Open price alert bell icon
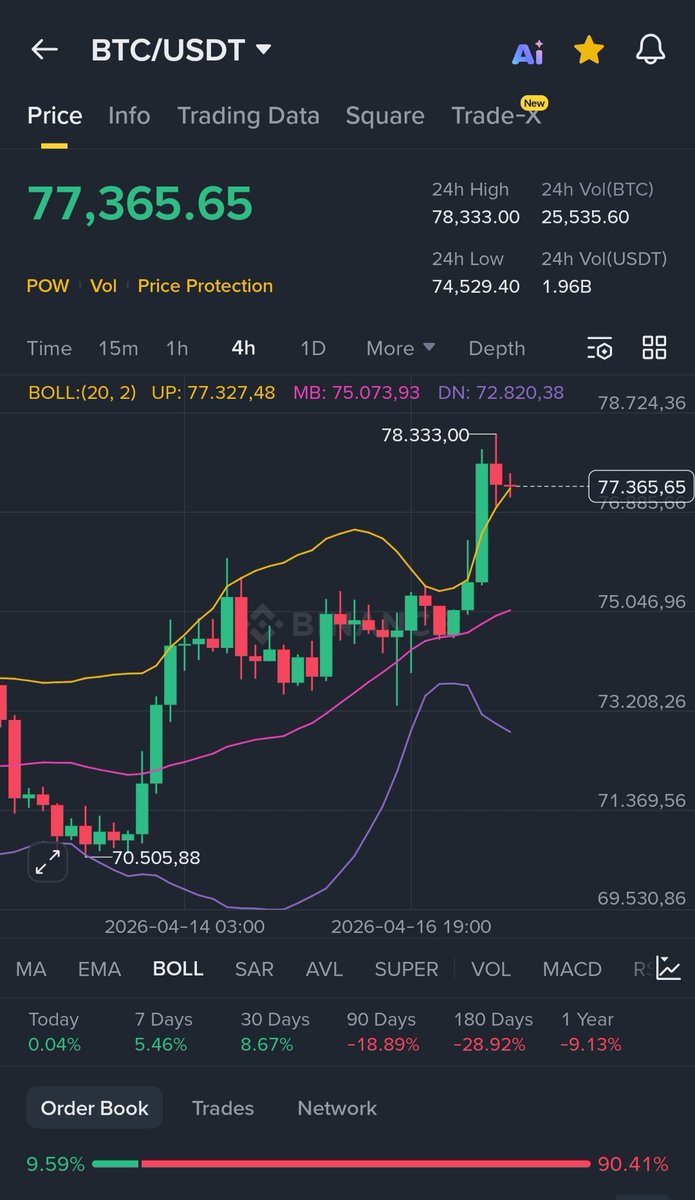The image size is (695, 1200). 650,50
